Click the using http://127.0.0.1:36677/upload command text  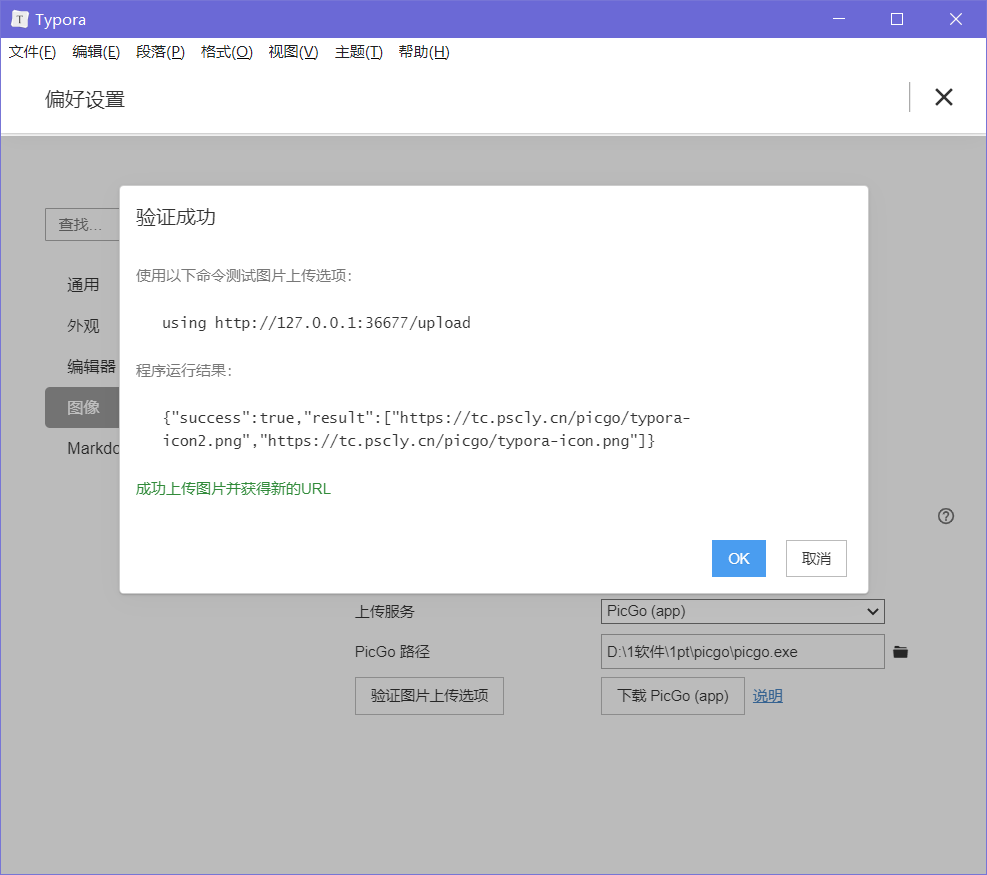click(316, 323)
